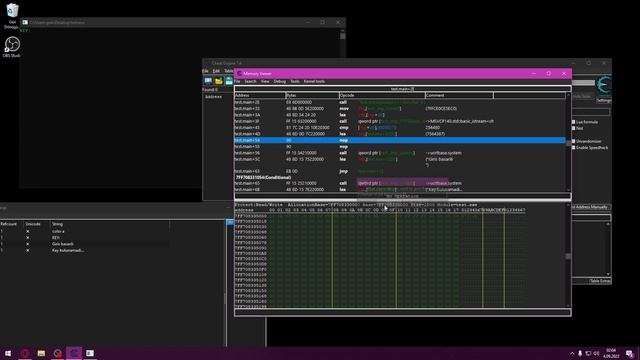Screen dimensions: 640x360
Task: Click the hex view vertical scrollbar thumb
Action: (x=568, y=256)
